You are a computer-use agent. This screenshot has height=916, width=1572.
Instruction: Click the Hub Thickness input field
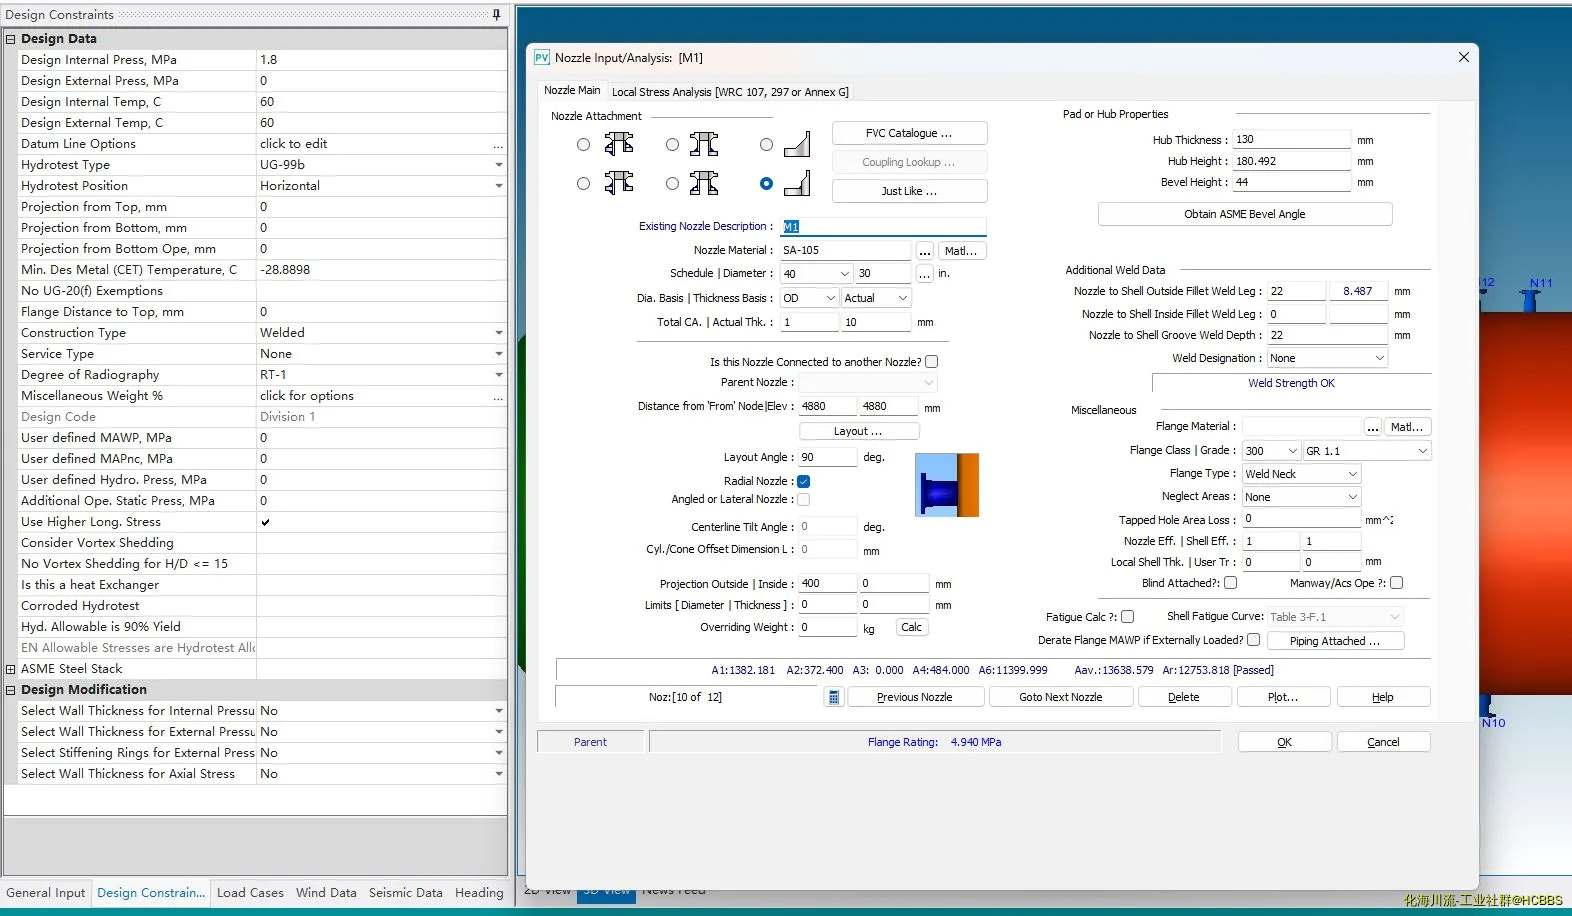pyautogui.click(x=1292, y=140)
